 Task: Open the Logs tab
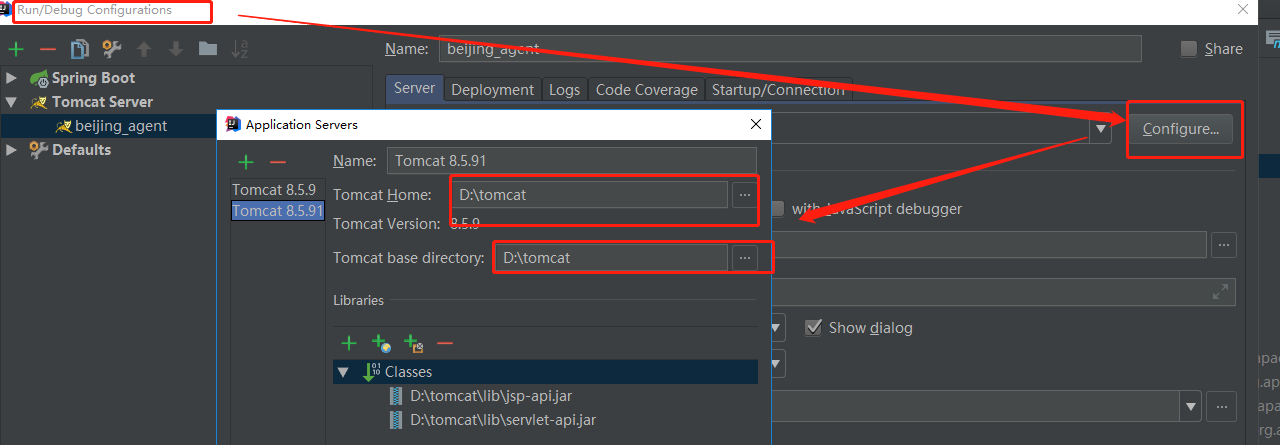pos(564,89)
